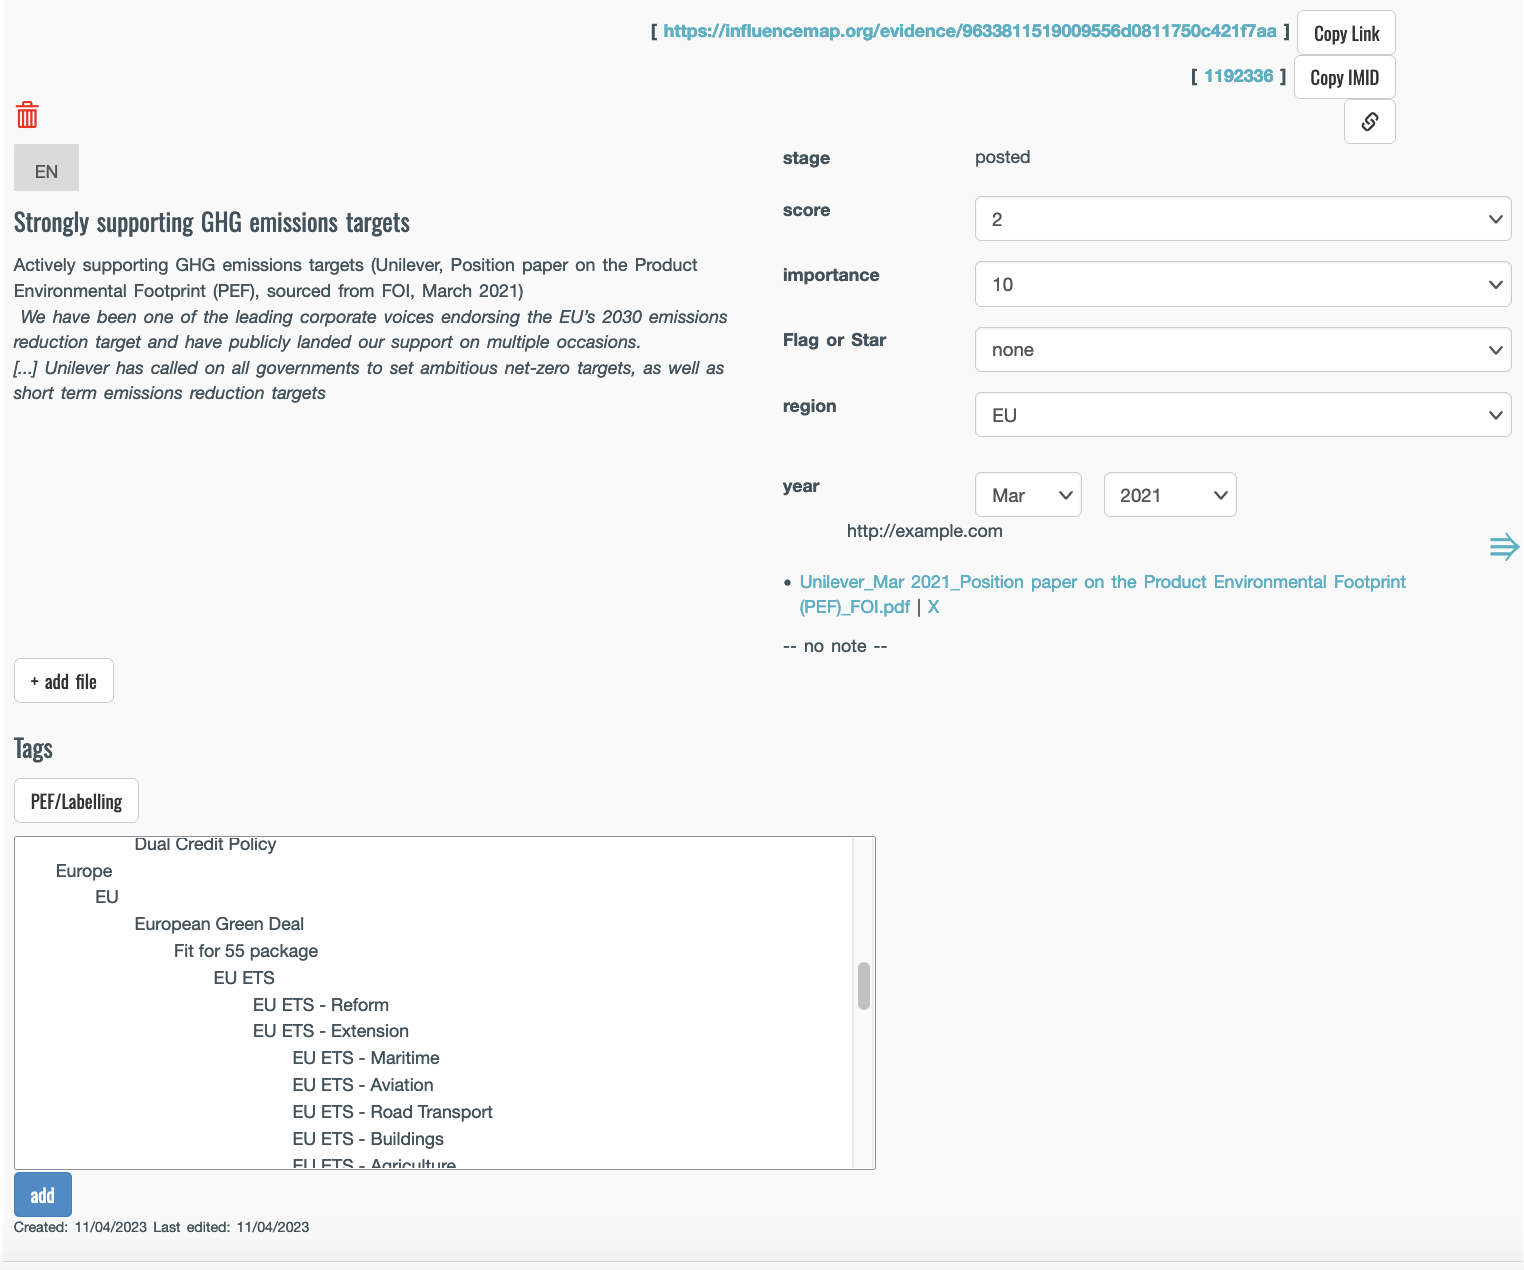Image resolution: width=1524 pixels, height=1270 pixels.
Task: Open the Flag or Star dropdown
Action: tap(1243, 350)
